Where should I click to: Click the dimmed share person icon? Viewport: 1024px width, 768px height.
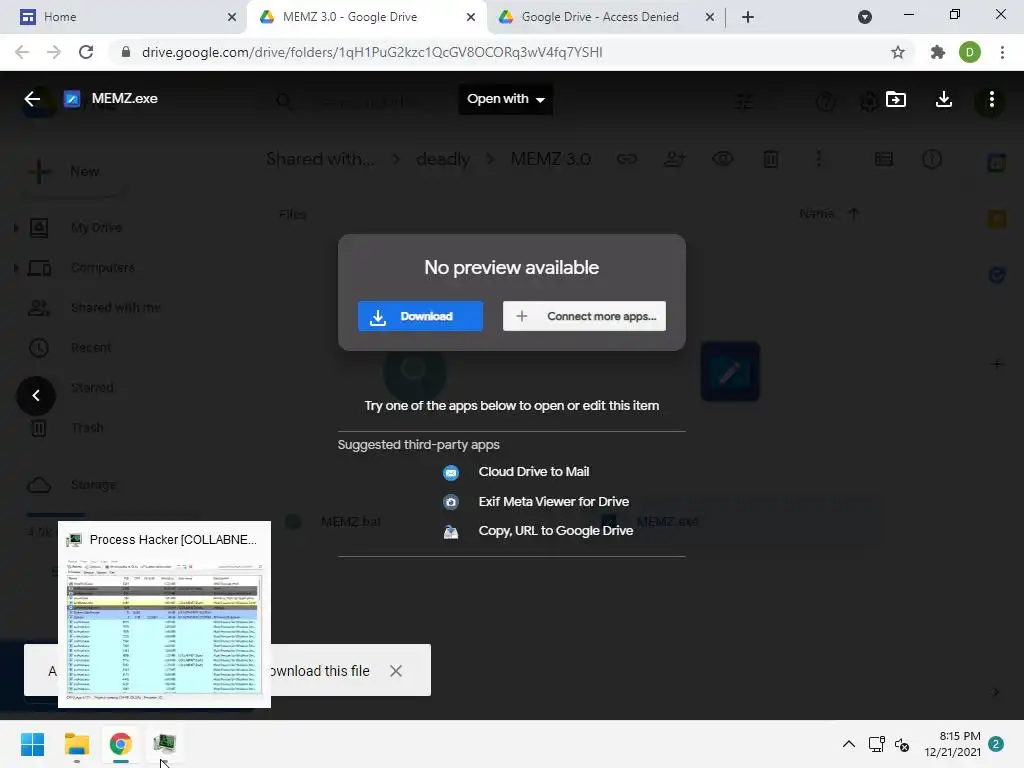675,159
